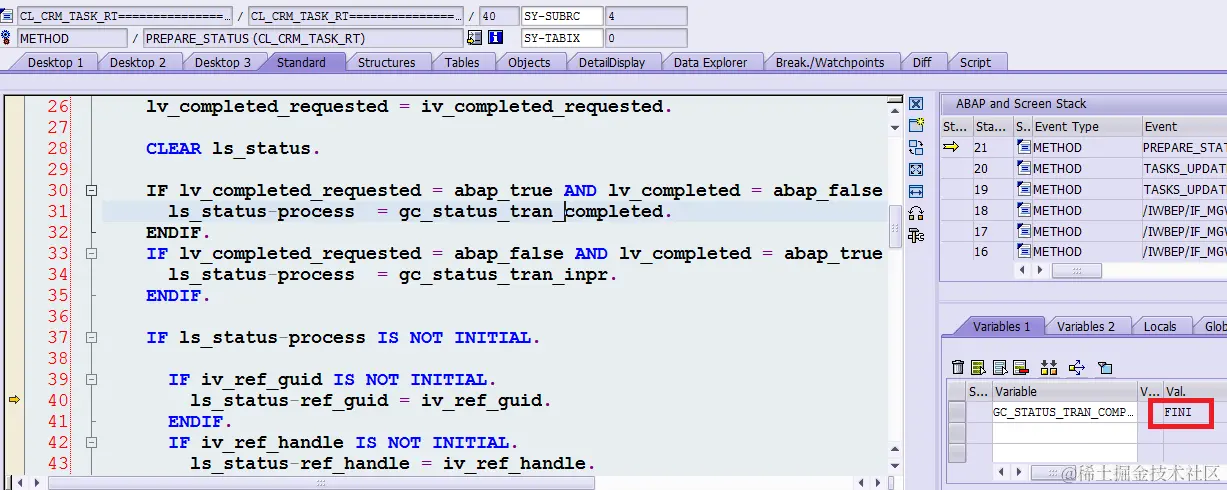1227x490 pixels.
Task: Click the gray list icon in Variables toolbar
Action: 1000,368
